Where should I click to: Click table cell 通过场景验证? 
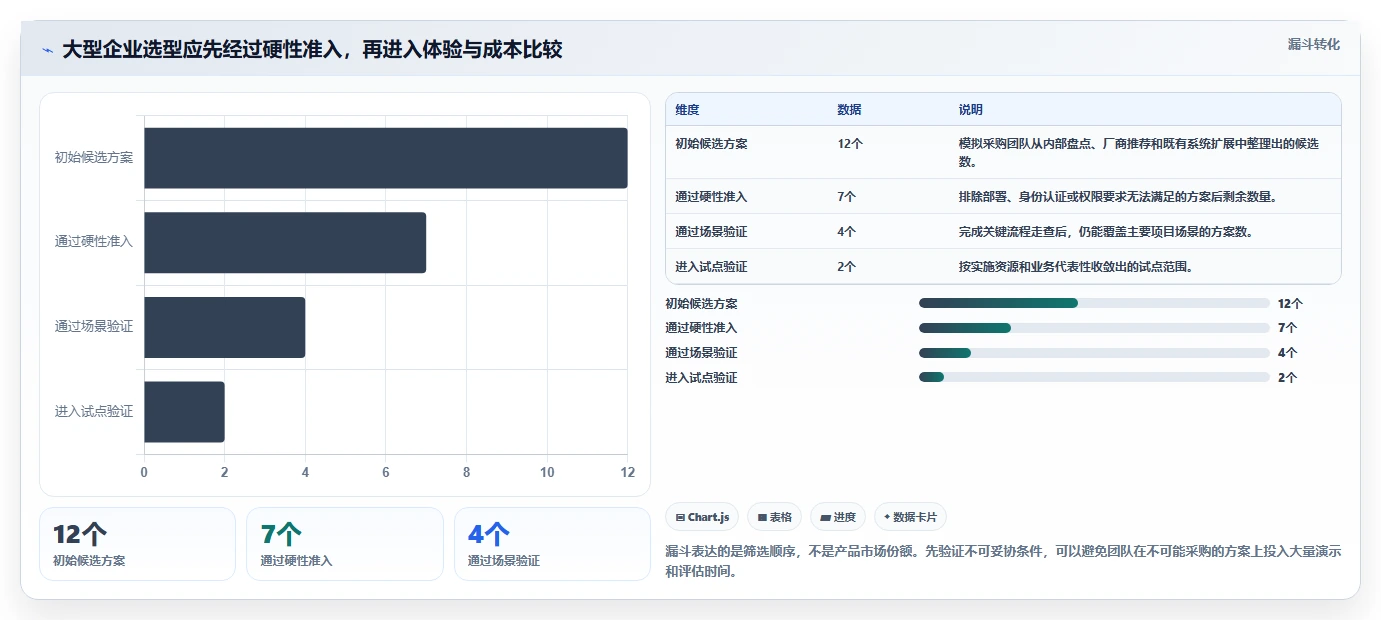(711, 232)
